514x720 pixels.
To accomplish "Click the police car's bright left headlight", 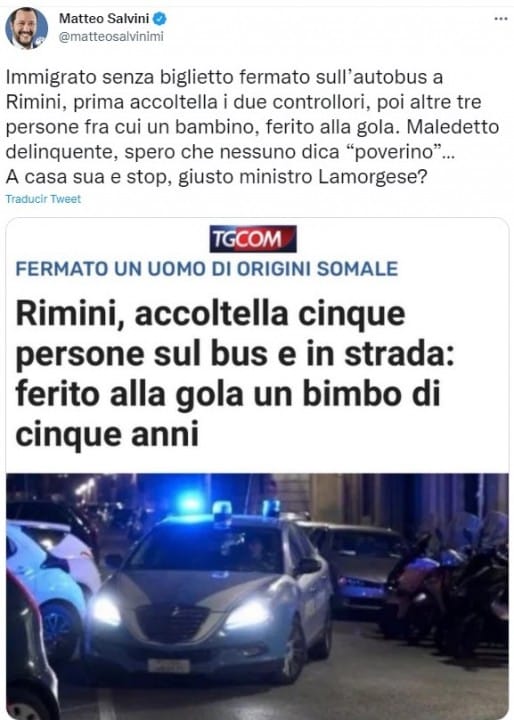I will coord(106,612).
